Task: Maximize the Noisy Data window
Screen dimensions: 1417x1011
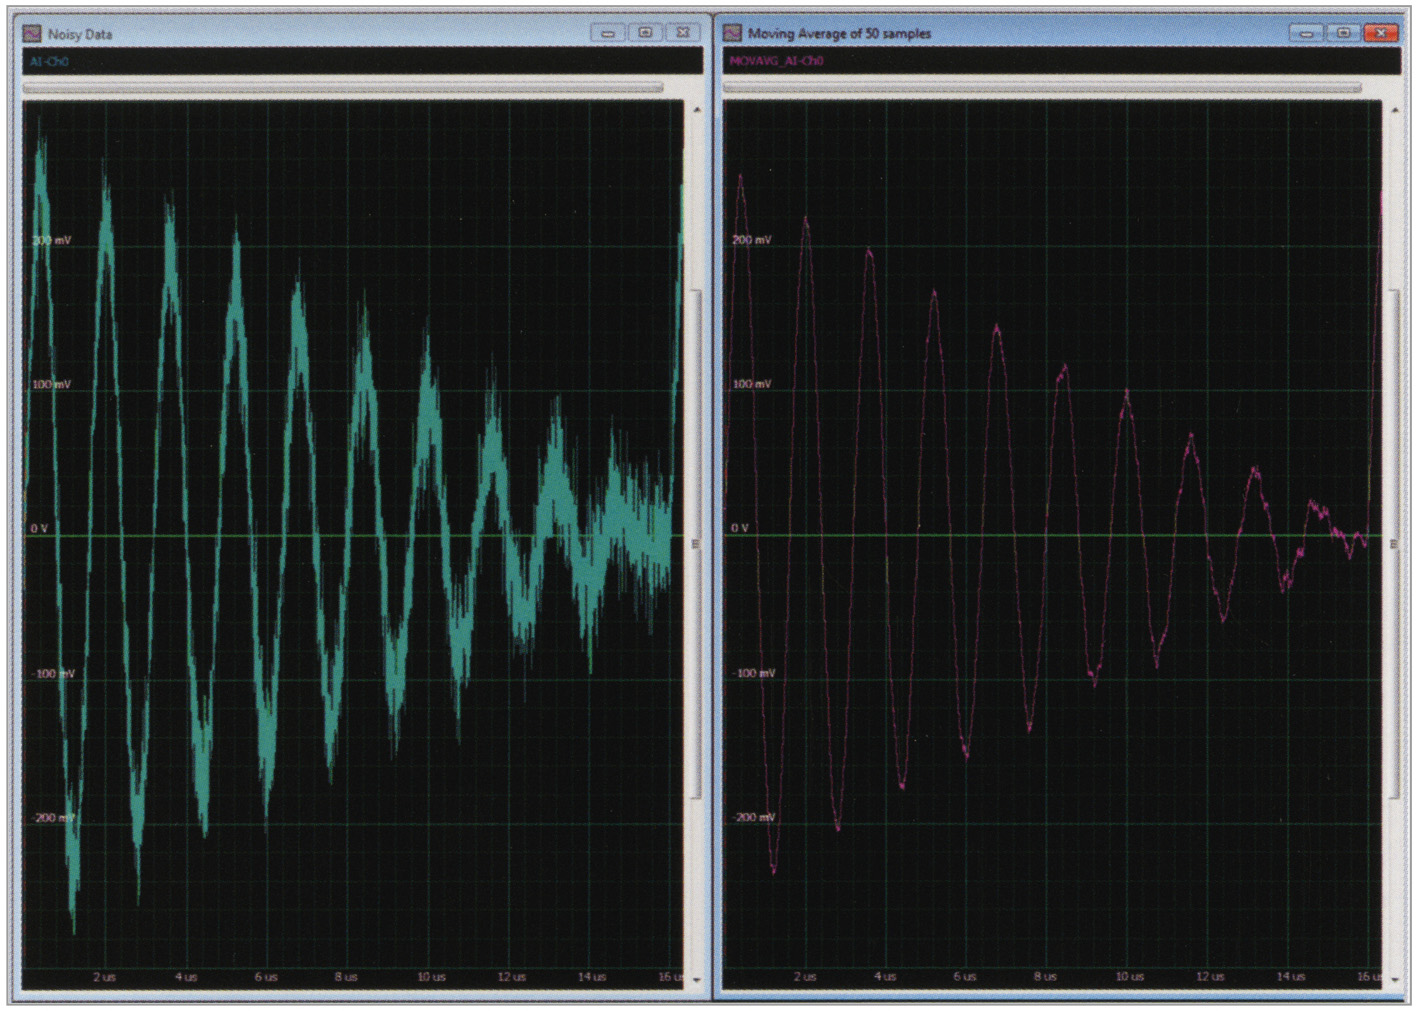Action: coord(645,33)
